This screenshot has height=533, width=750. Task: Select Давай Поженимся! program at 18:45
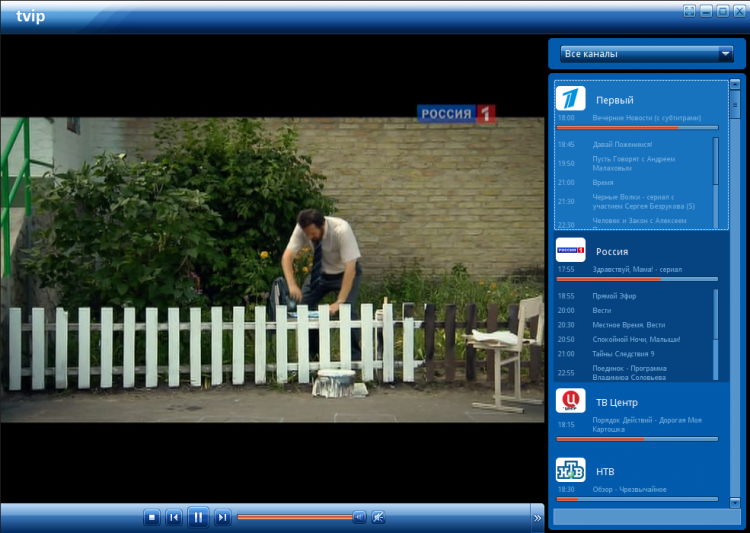(622, 144)
